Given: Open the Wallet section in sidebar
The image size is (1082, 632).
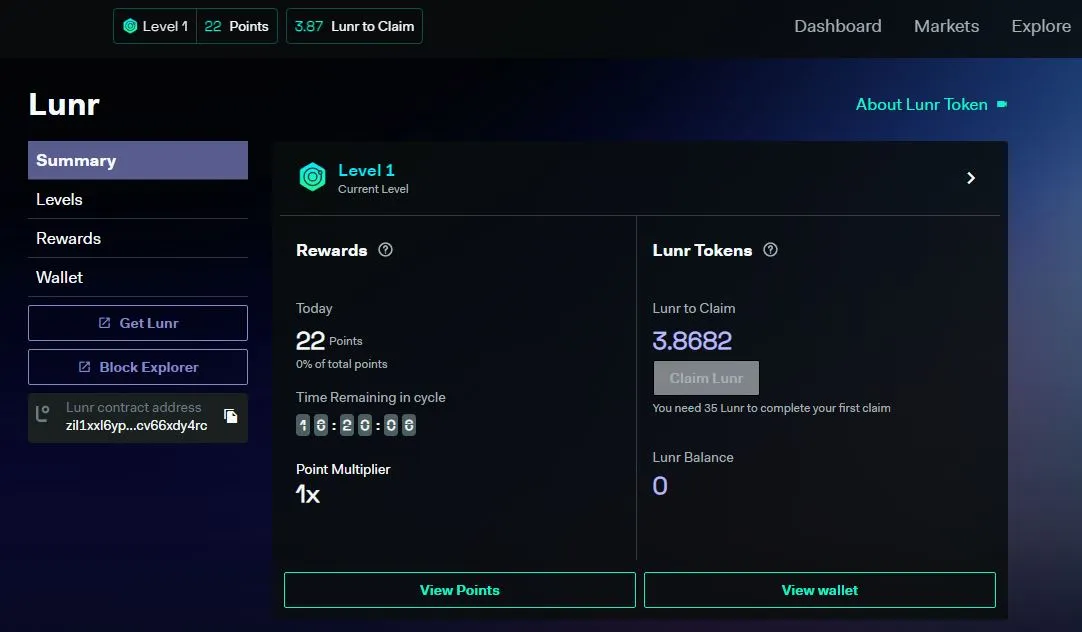Looking at the screenshot, I should click(x=138, y=277).
